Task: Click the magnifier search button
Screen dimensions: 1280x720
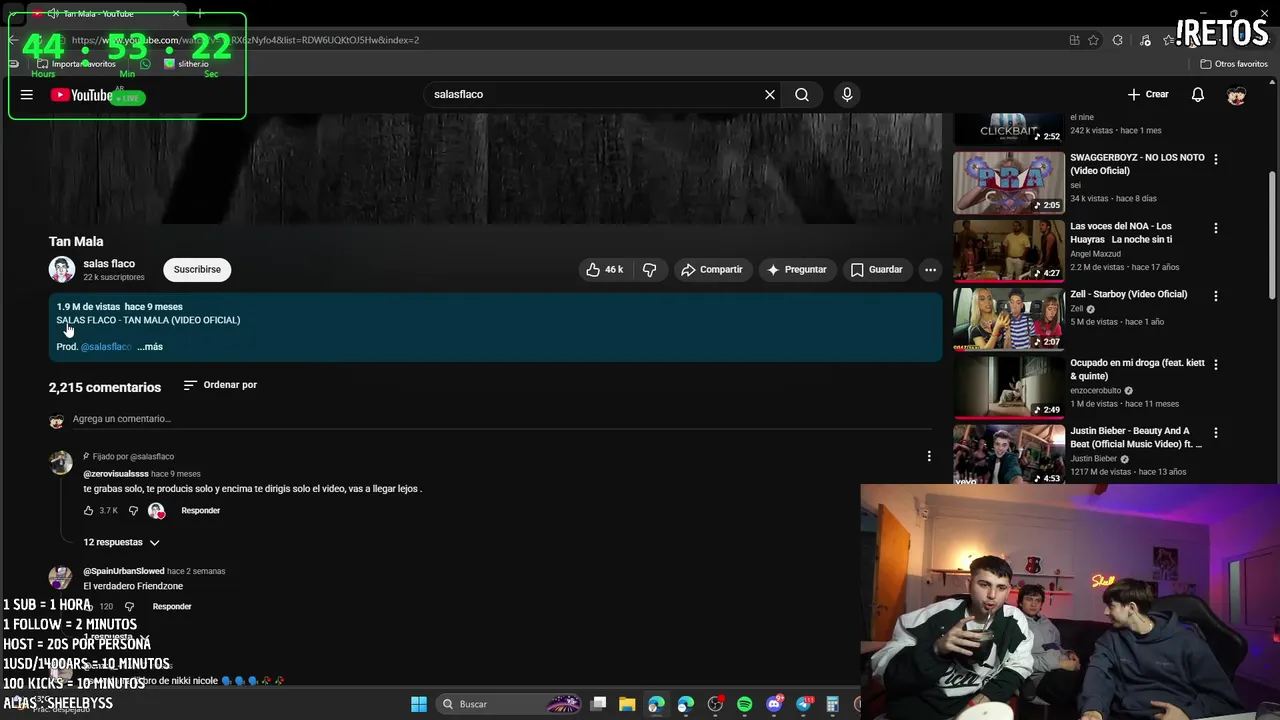Action: click(x=802, y=94)
